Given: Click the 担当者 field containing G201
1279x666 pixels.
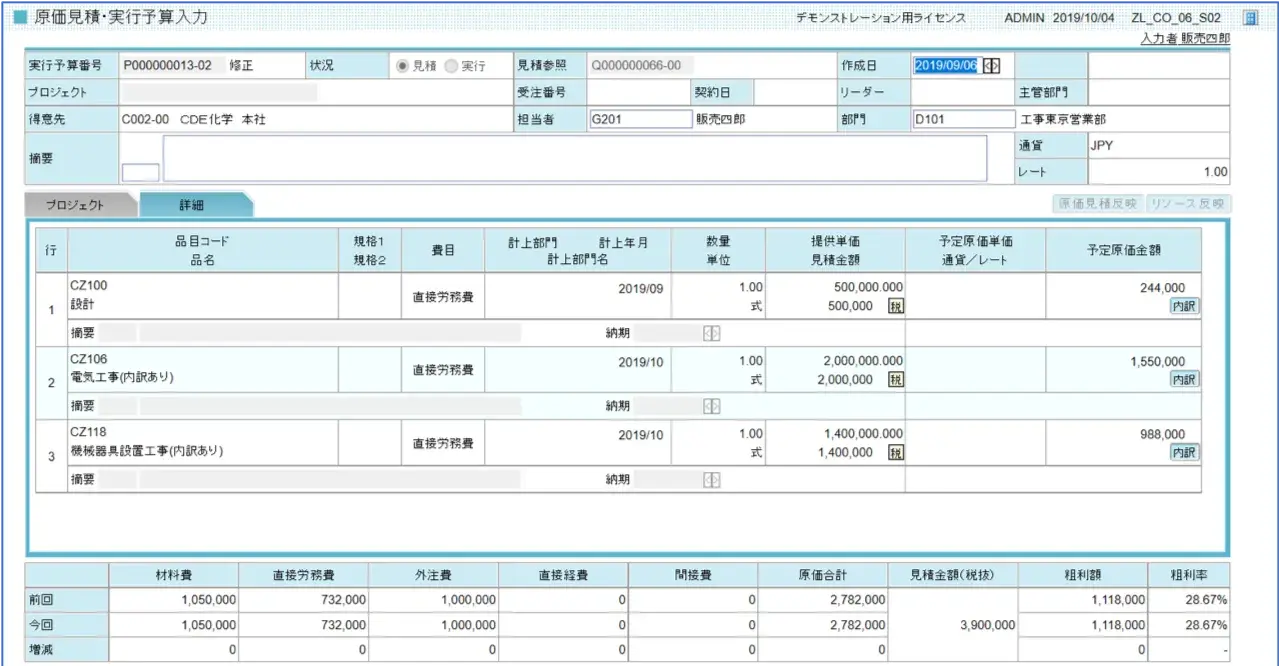Looking at the screenshot, I should coord(641,119).
